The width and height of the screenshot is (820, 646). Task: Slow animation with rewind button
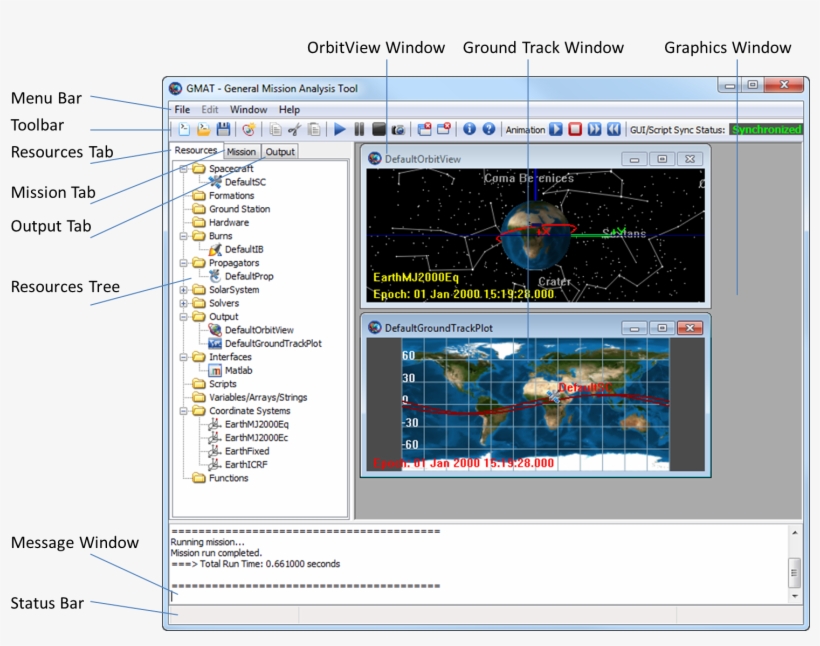click(613, 129)
